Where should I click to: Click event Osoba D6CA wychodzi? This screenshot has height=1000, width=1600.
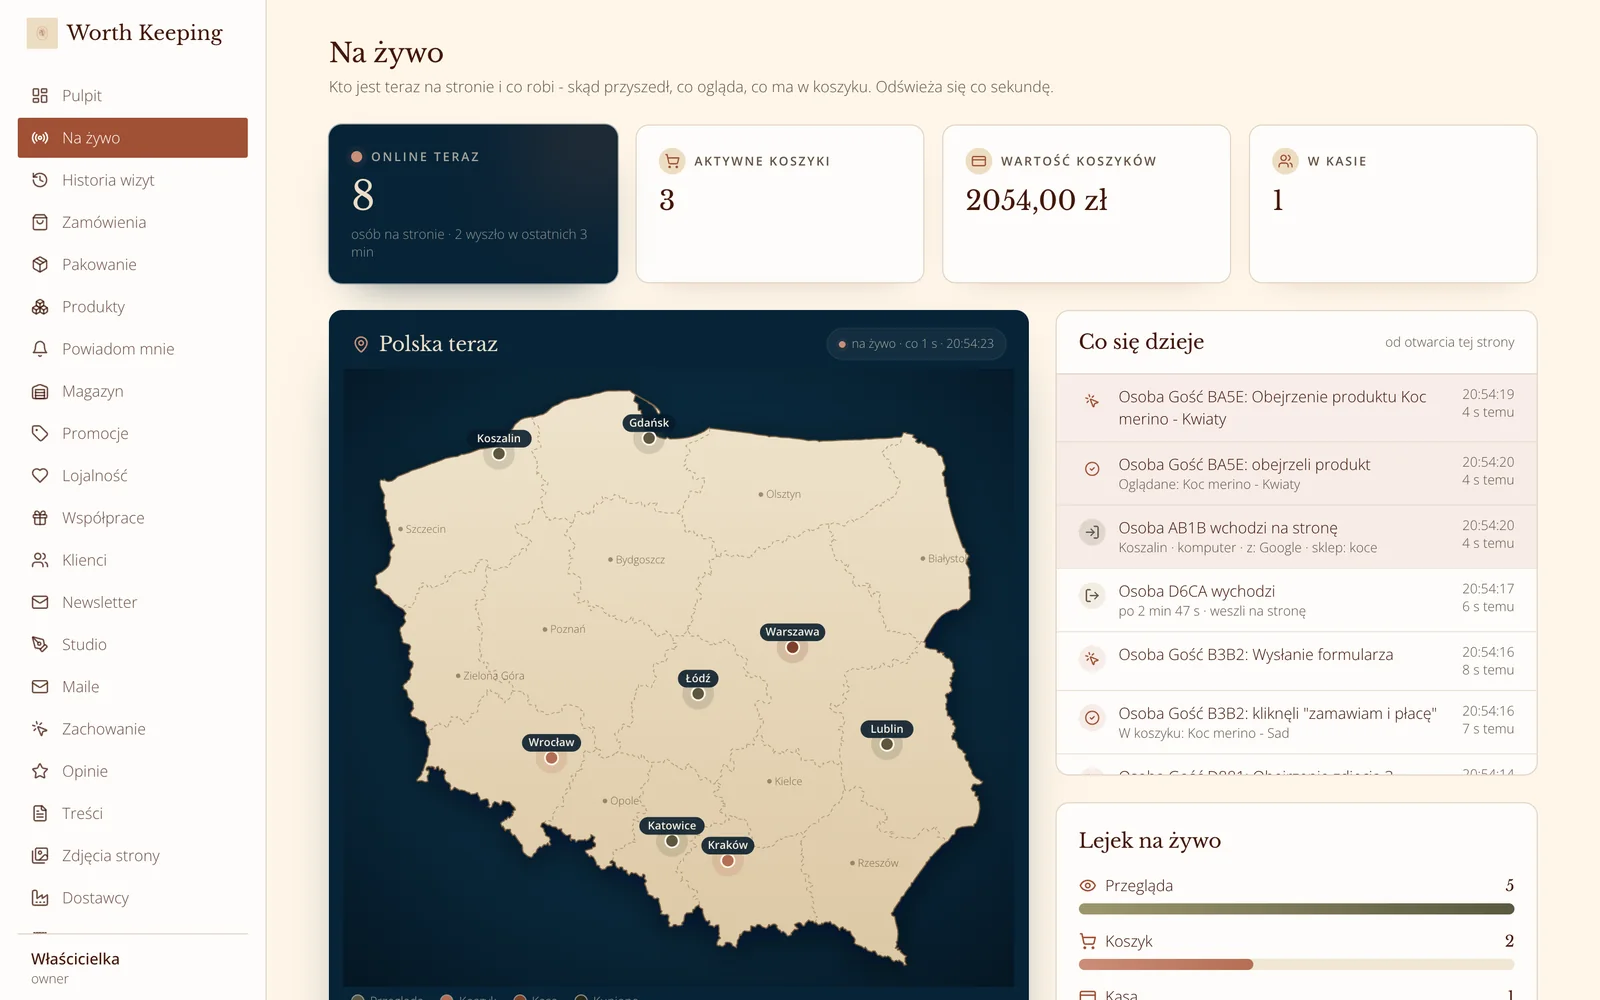coord(1296,600)
